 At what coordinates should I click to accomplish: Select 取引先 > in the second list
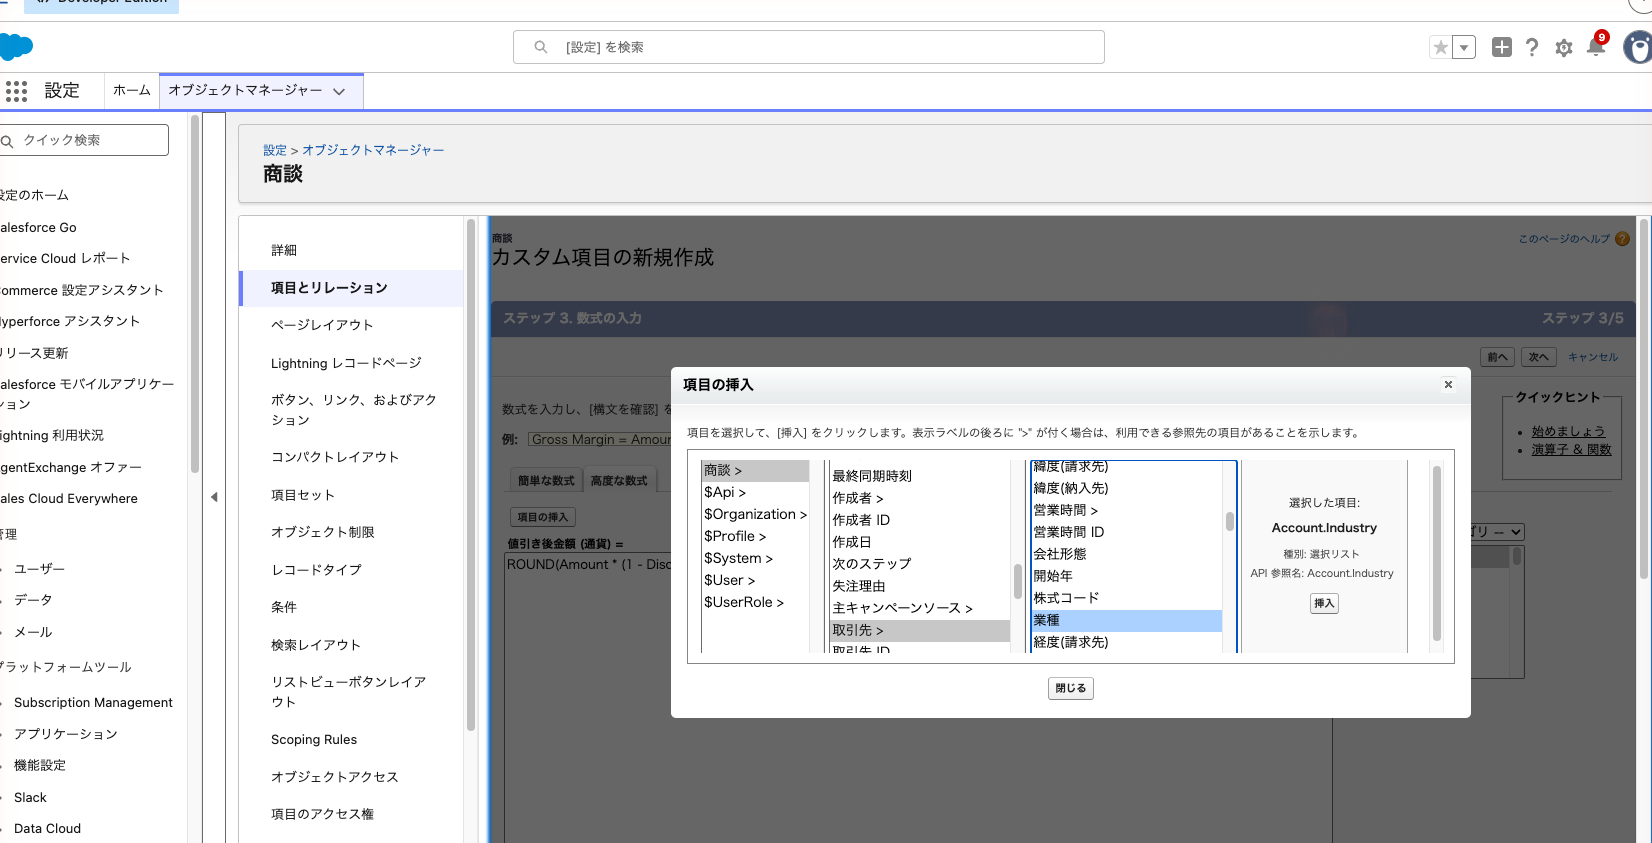click(920, 630)
